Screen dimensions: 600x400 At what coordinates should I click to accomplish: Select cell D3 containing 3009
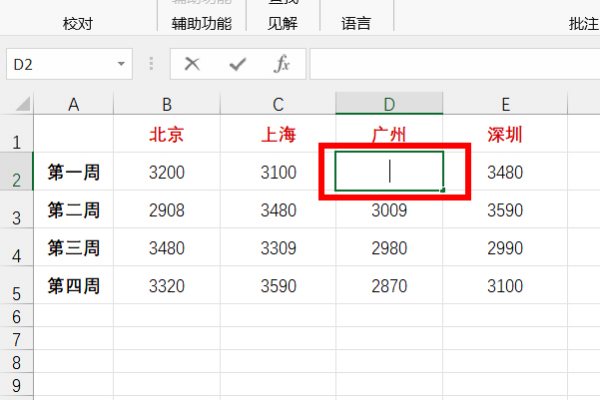click(x=389, y=209)
